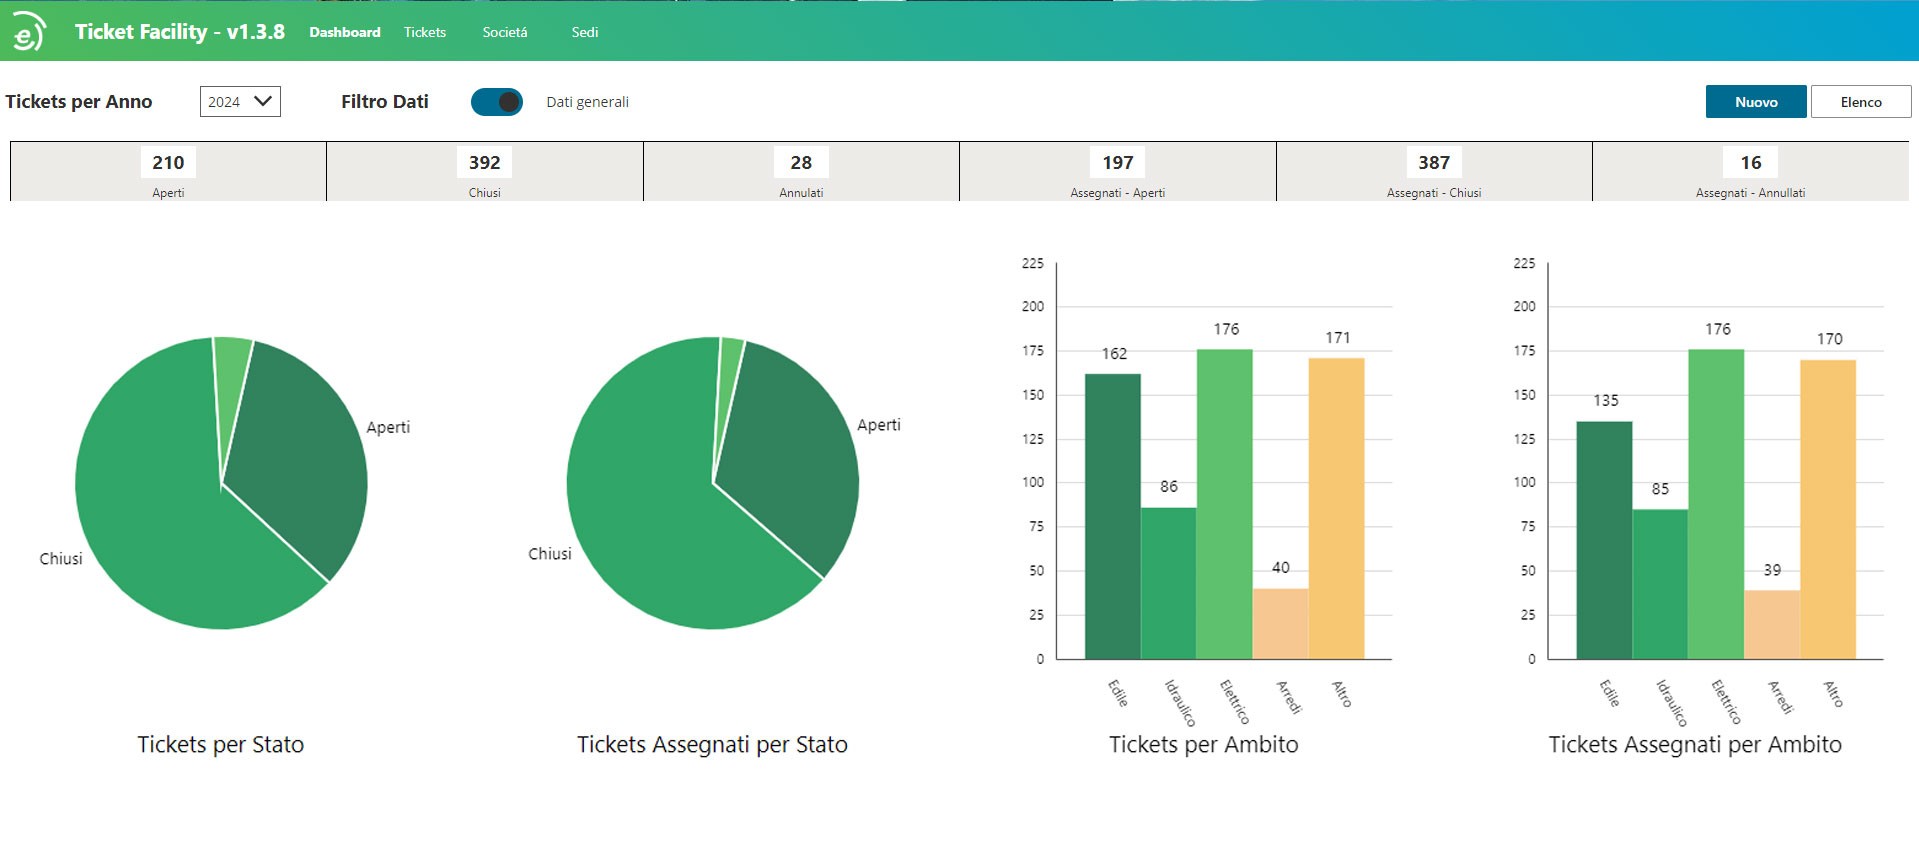Viewport: 1919px width, 862px height.
Task: Click 'Tickets Assegnati per Ambito' chart title
Action: (1695, 745)
